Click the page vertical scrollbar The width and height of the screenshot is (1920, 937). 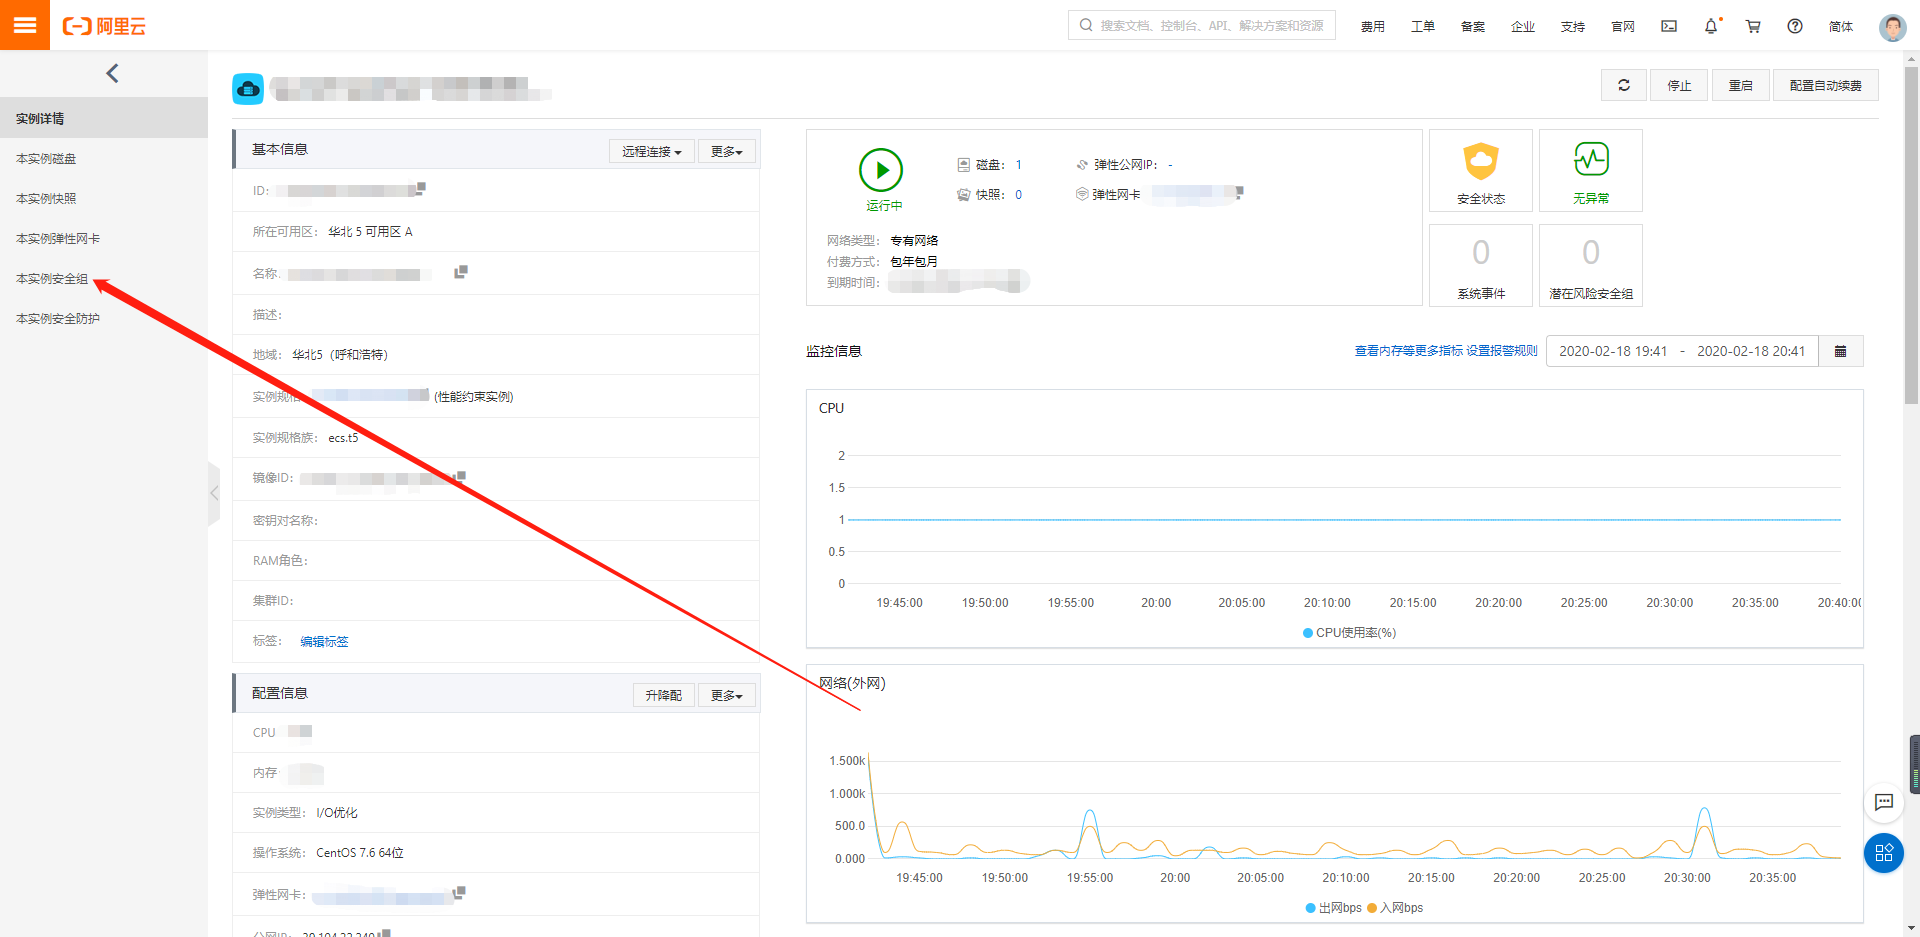click(x=1911, y=235)
